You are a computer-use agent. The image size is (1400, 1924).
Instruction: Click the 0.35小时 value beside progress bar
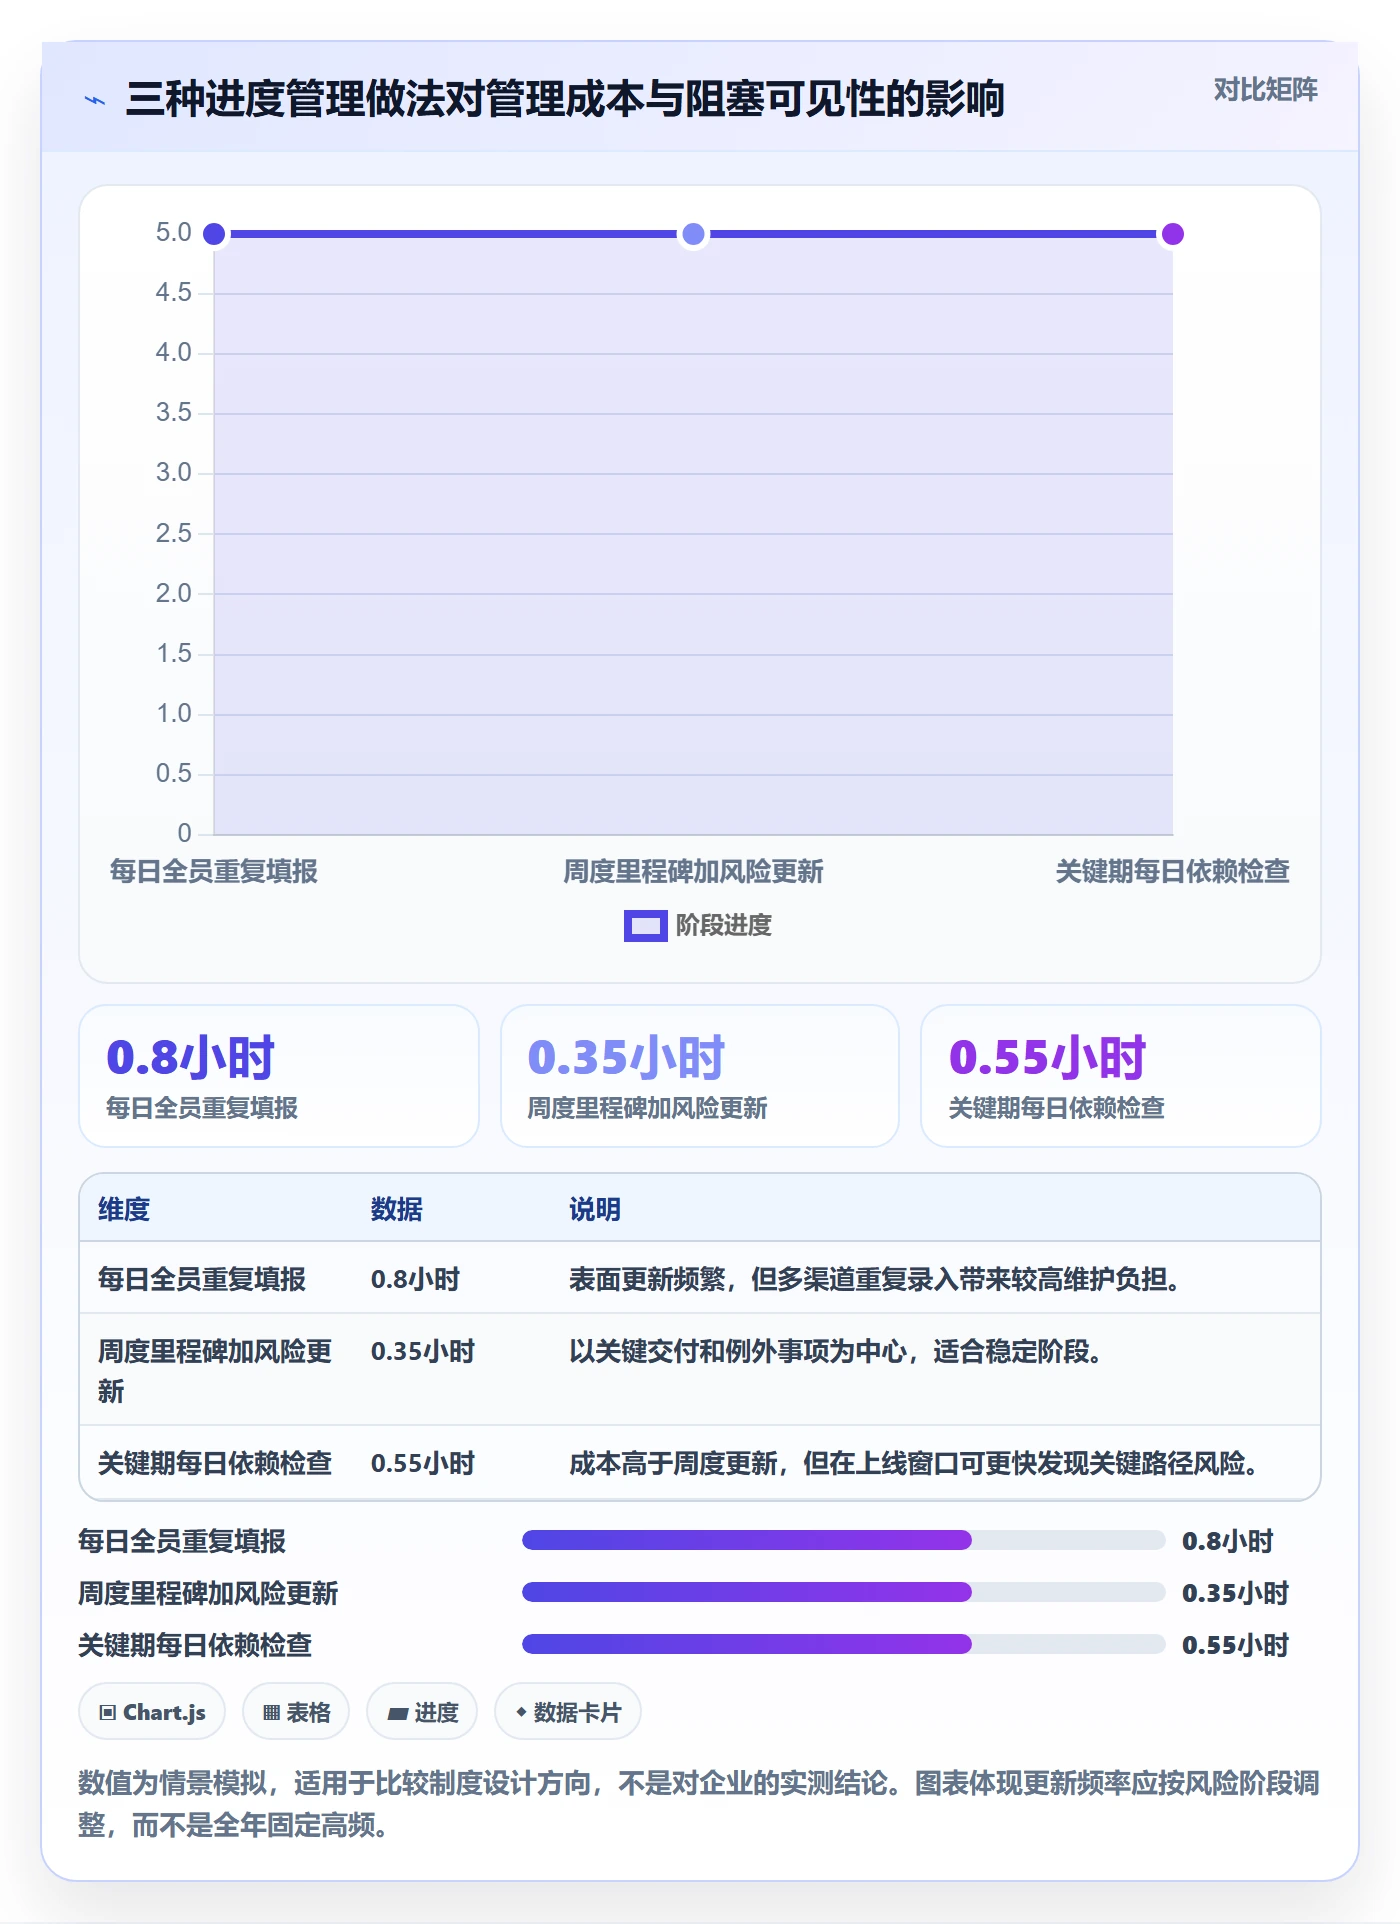tap(1235, 1593)
